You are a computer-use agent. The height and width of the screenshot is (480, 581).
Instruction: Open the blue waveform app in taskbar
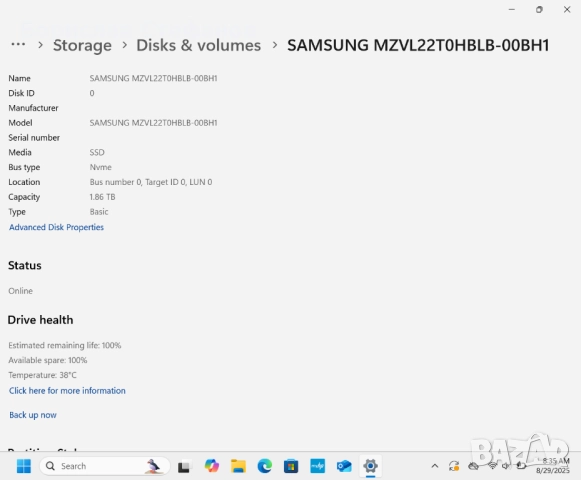coord(318,466)
